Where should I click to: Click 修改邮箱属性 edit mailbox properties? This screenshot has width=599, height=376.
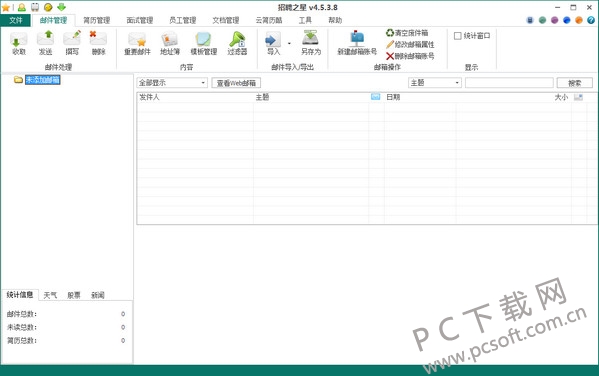point(410,45)
